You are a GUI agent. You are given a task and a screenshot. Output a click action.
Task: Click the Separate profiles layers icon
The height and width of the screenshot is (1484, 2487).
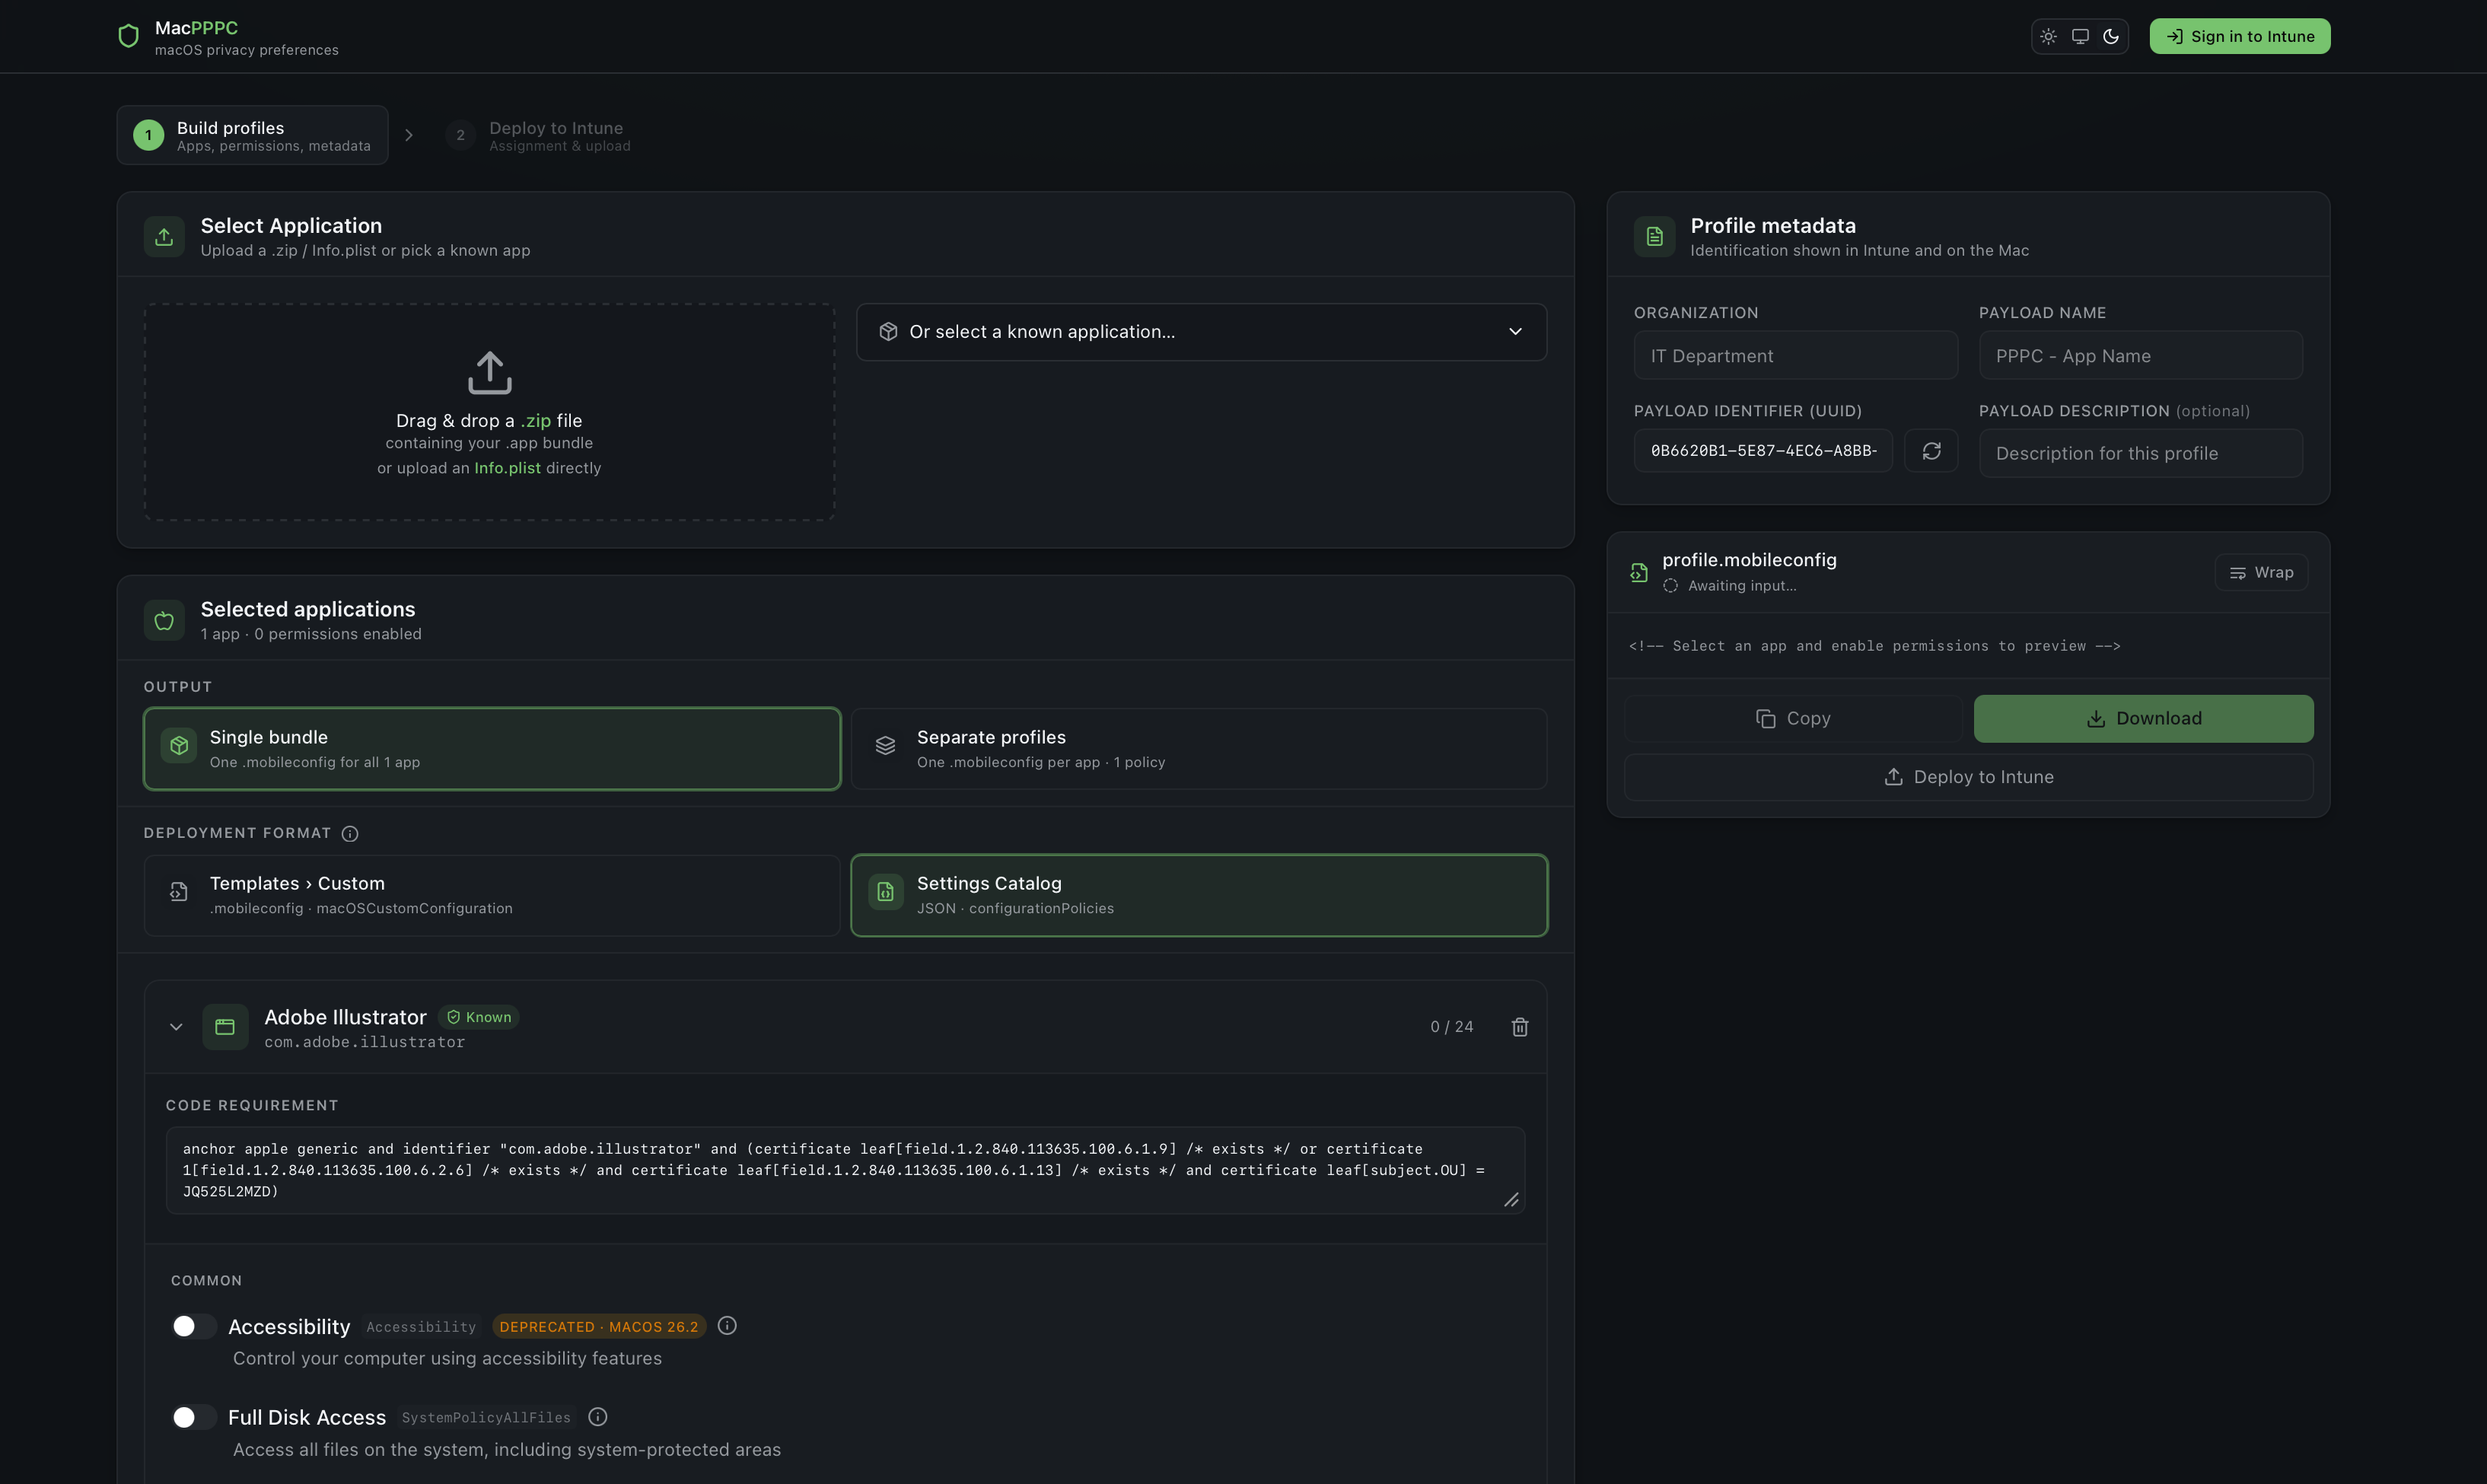point(885,746)
